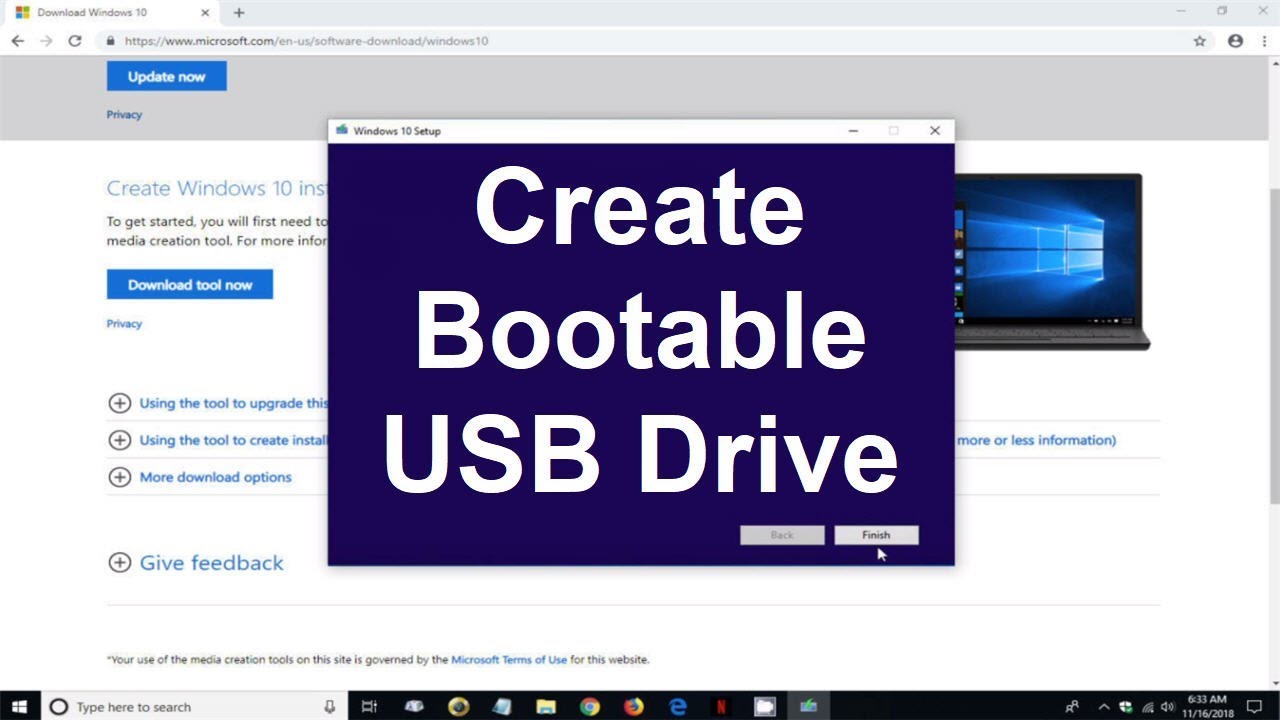Switch to Google Chrome taskbar icon
The width and height of the screenshot is (1280, 720).
[x=590, y=706]
